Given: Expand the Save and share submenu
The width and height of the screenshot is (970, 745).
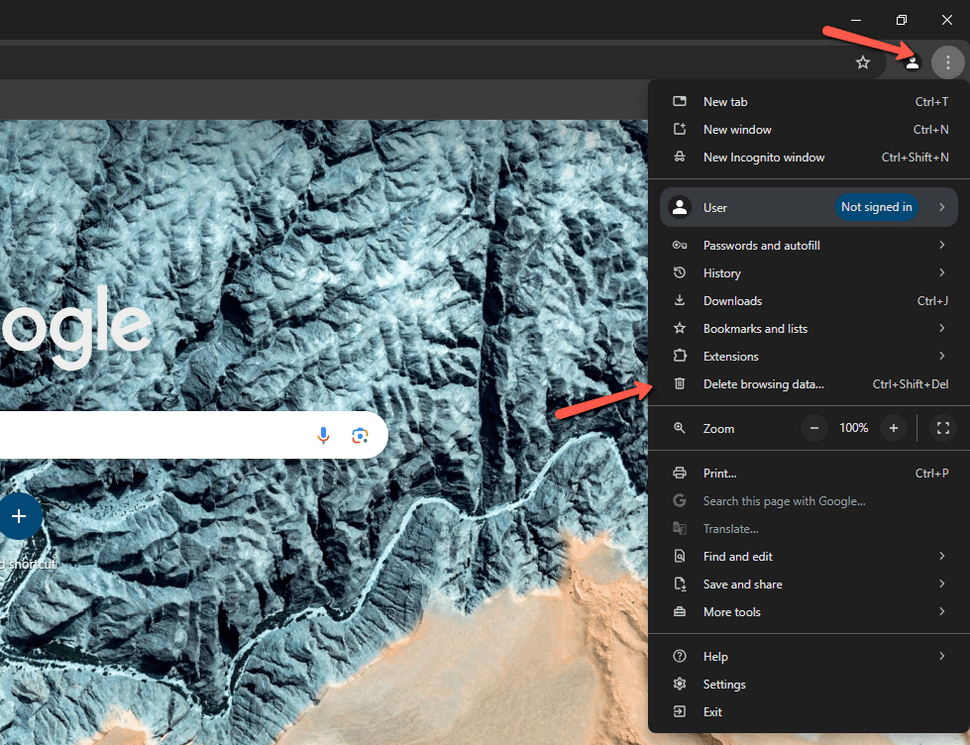Looking at the screenshot, I should (941, 584).
